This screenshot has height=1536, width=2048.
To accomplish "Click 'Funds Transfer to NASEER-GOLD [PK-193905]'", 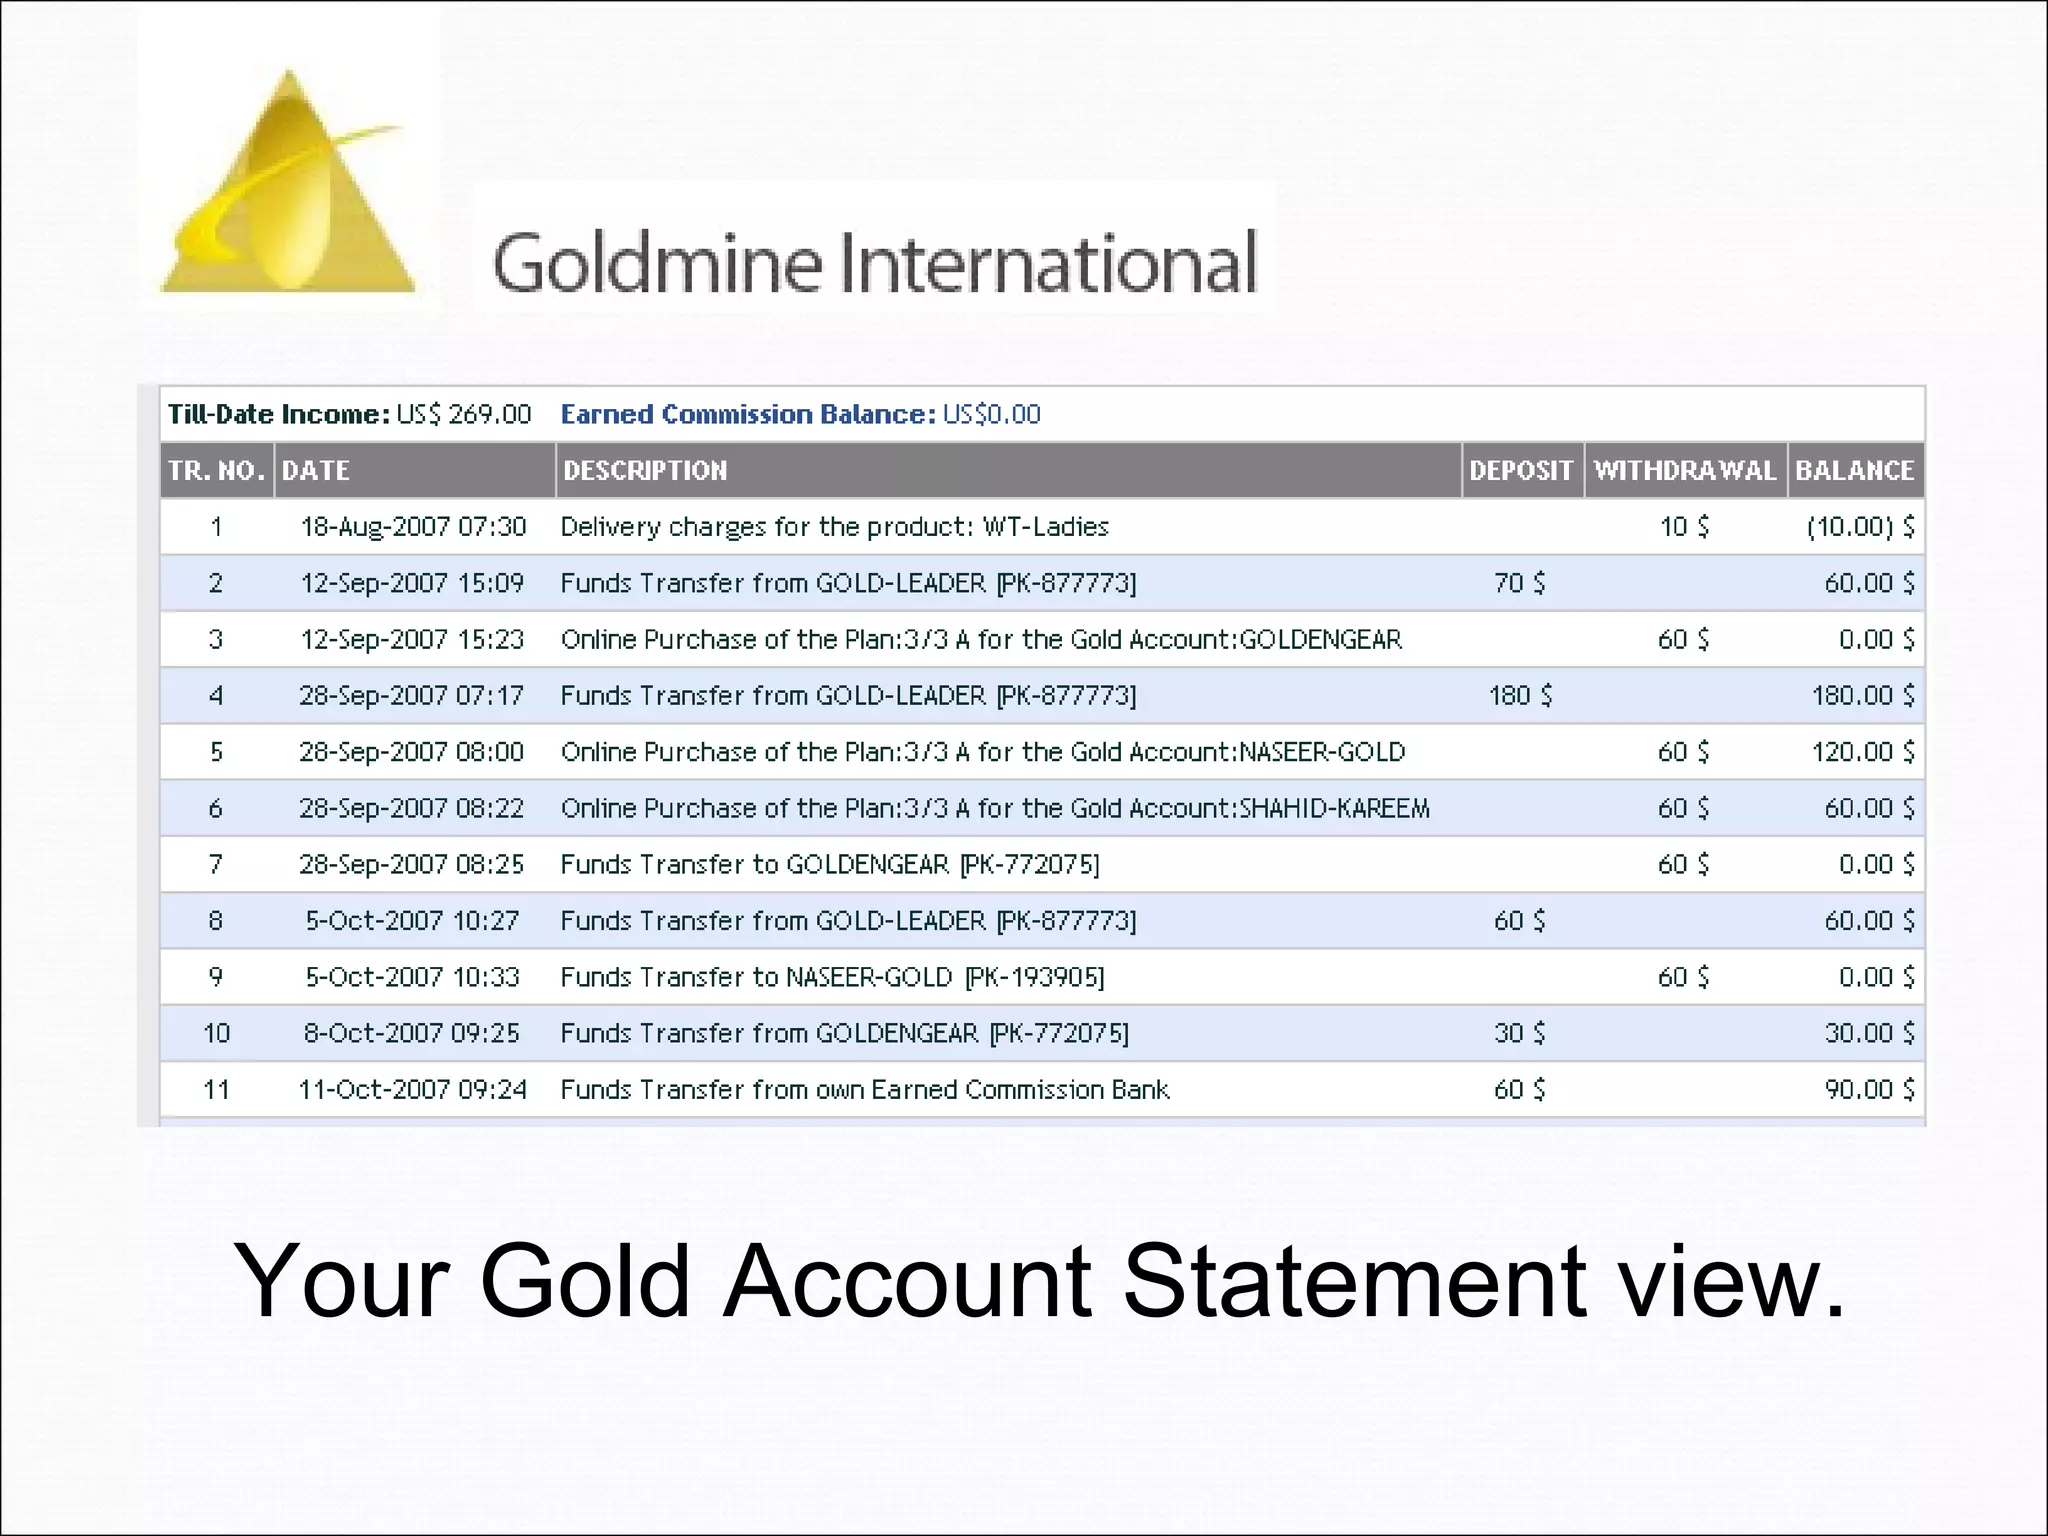I will tap(832, 977).
